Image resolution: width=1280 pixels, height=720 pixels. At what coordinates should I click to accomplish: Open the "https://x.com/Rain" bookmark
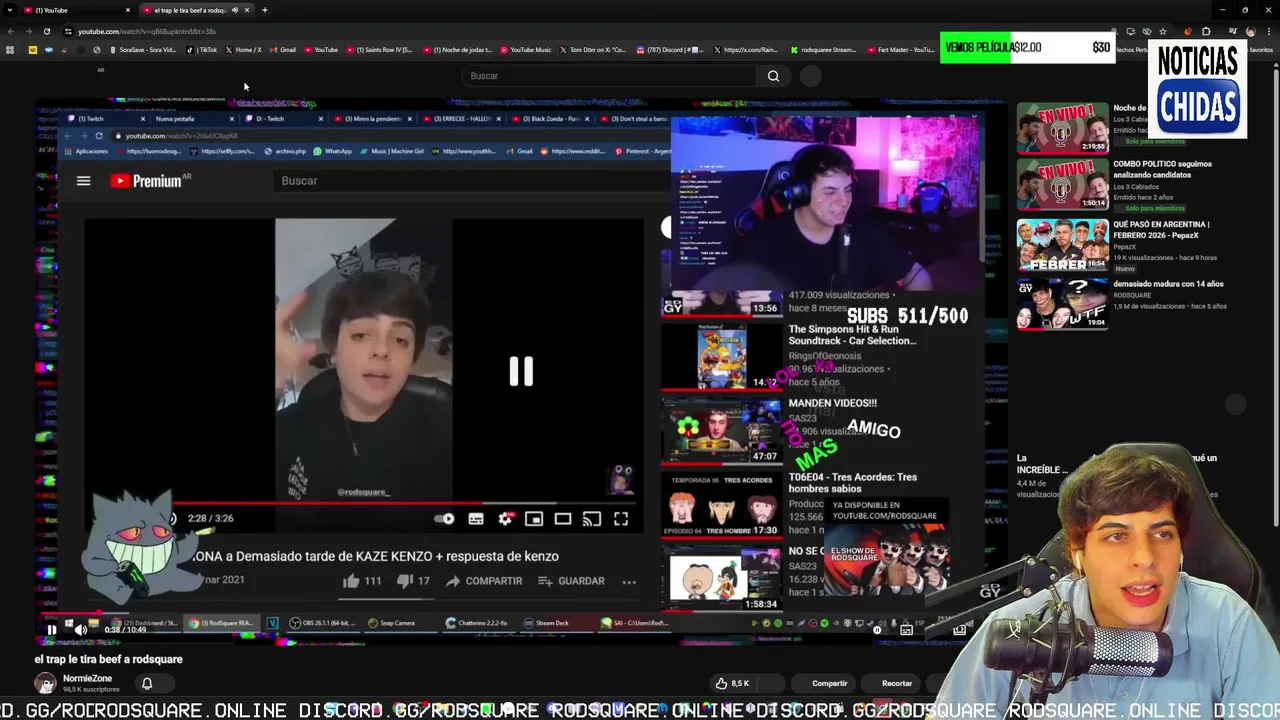tap(746, 49)
